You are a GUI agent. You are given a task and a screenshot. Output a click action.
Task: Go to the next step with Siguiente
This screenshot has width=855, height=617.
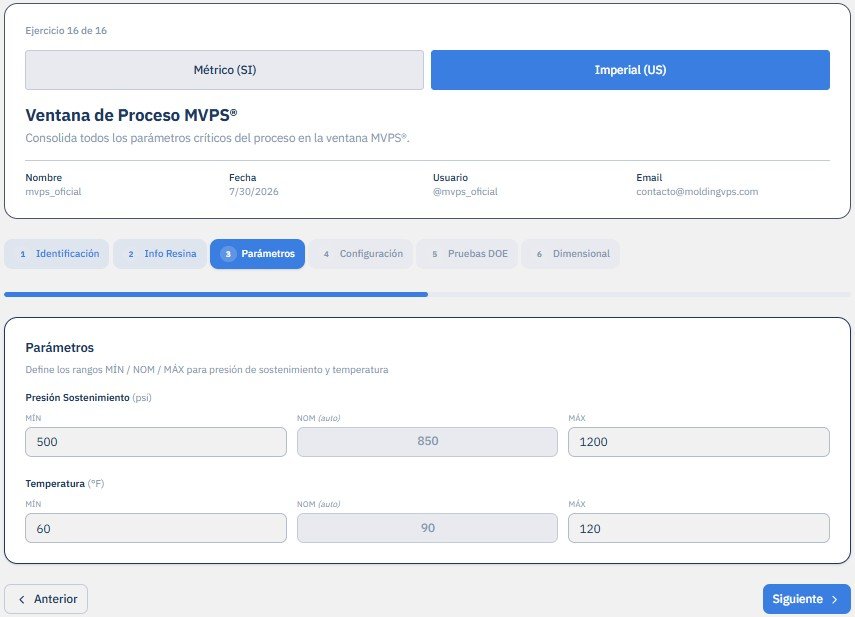806,599
